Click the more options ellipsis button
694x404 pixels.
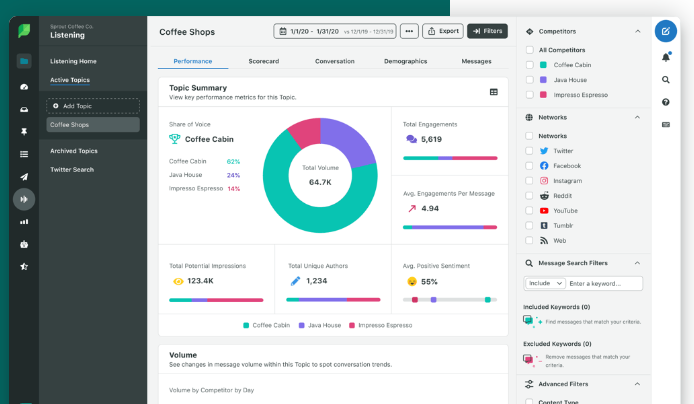tap(409, 31)
